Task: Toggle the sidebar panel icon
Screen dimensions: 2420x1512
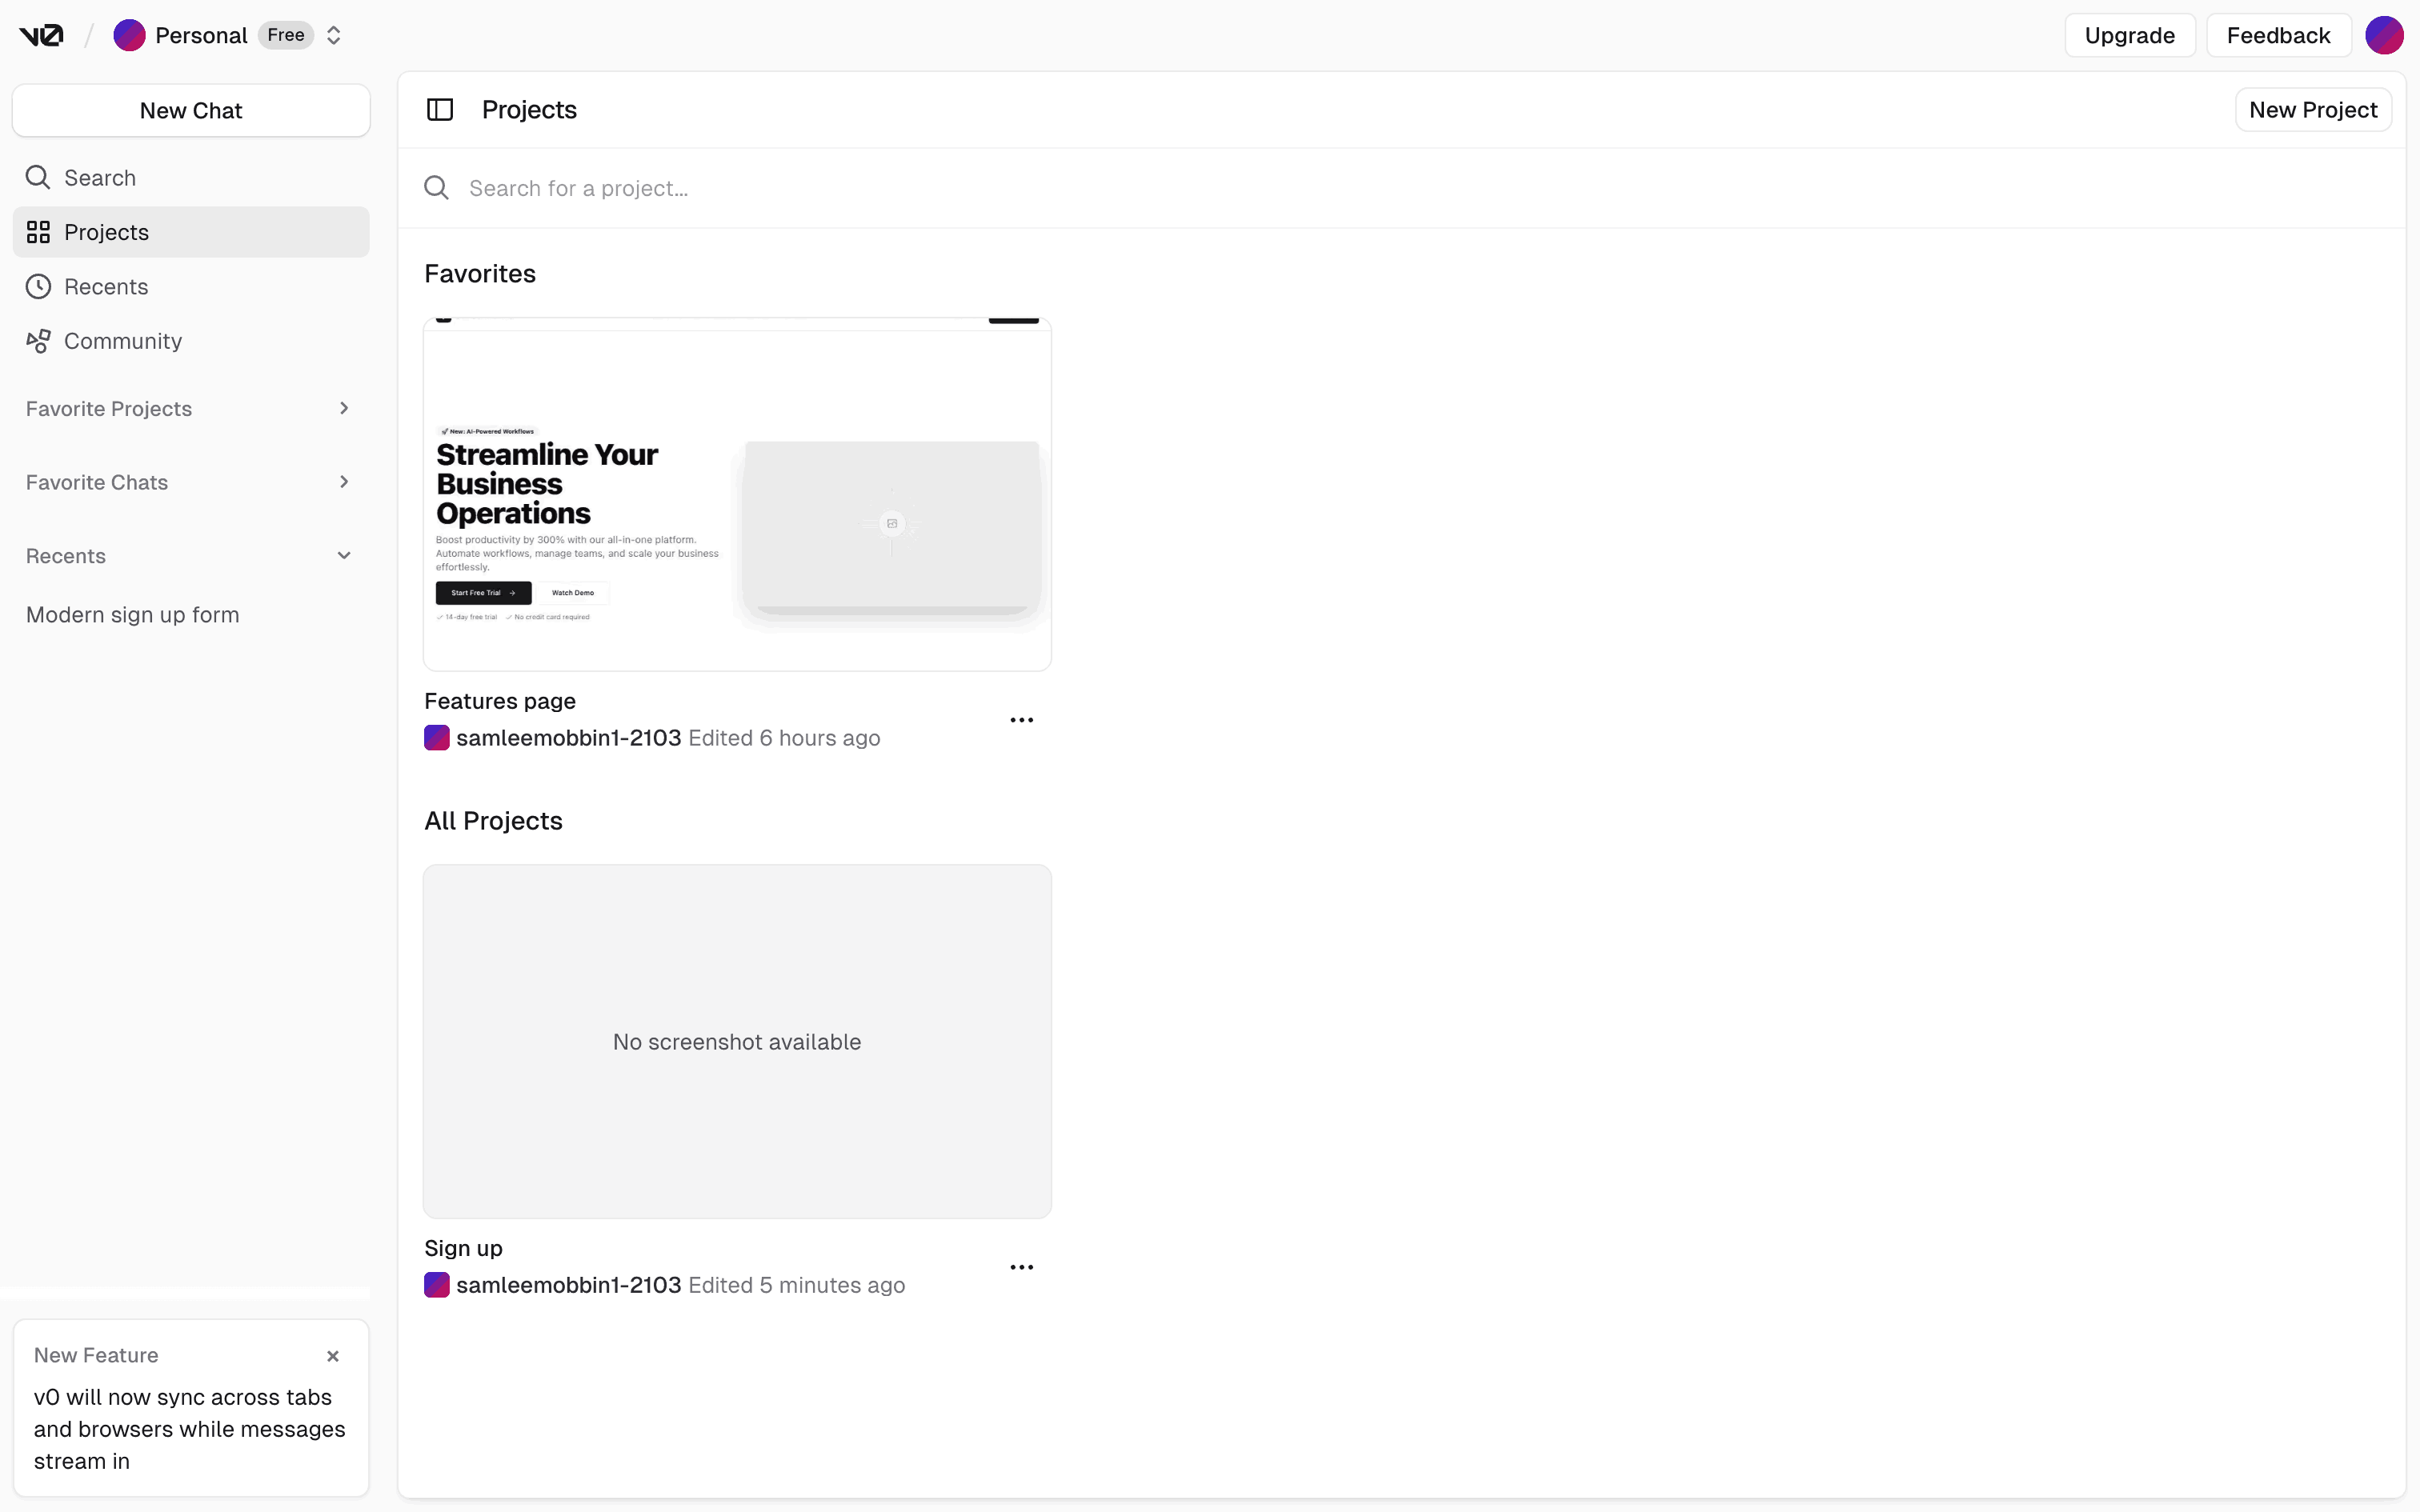Action: coord(440,110)
